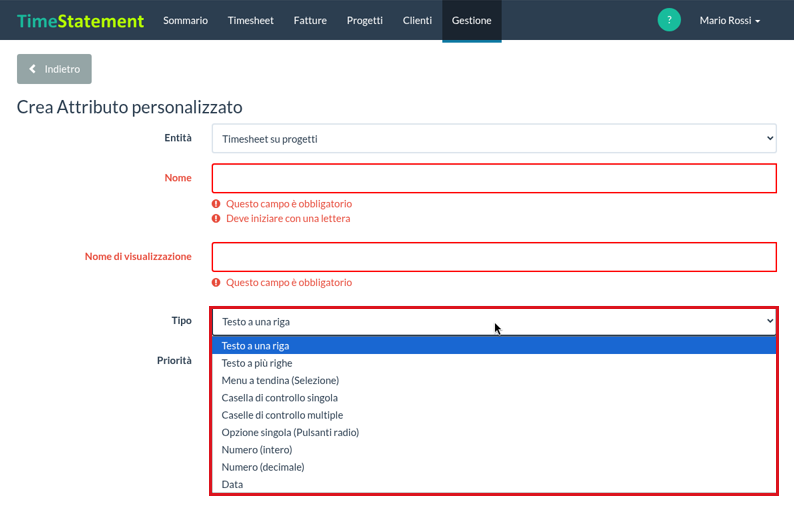Focus the Nome di visualizzazione field
794x505 pixels.
click(494, 257)
